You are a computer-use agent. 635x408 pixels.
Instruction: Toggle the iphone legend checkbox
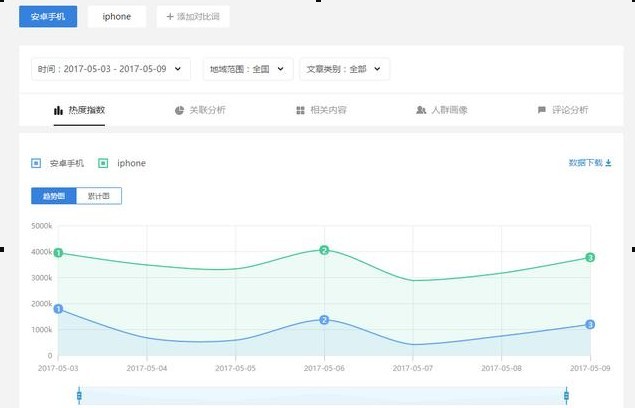(x=103, y=163)
